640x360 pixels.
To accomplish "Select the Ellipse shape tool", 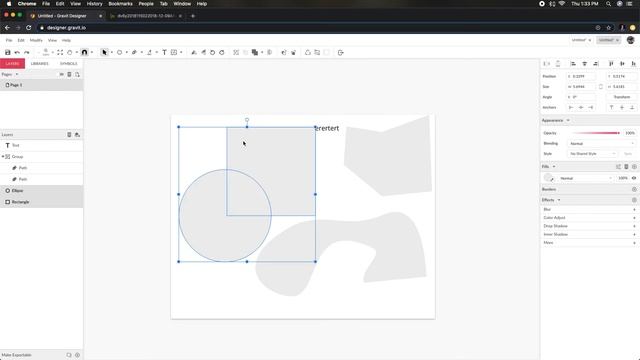I will click(x=119, y=52).
